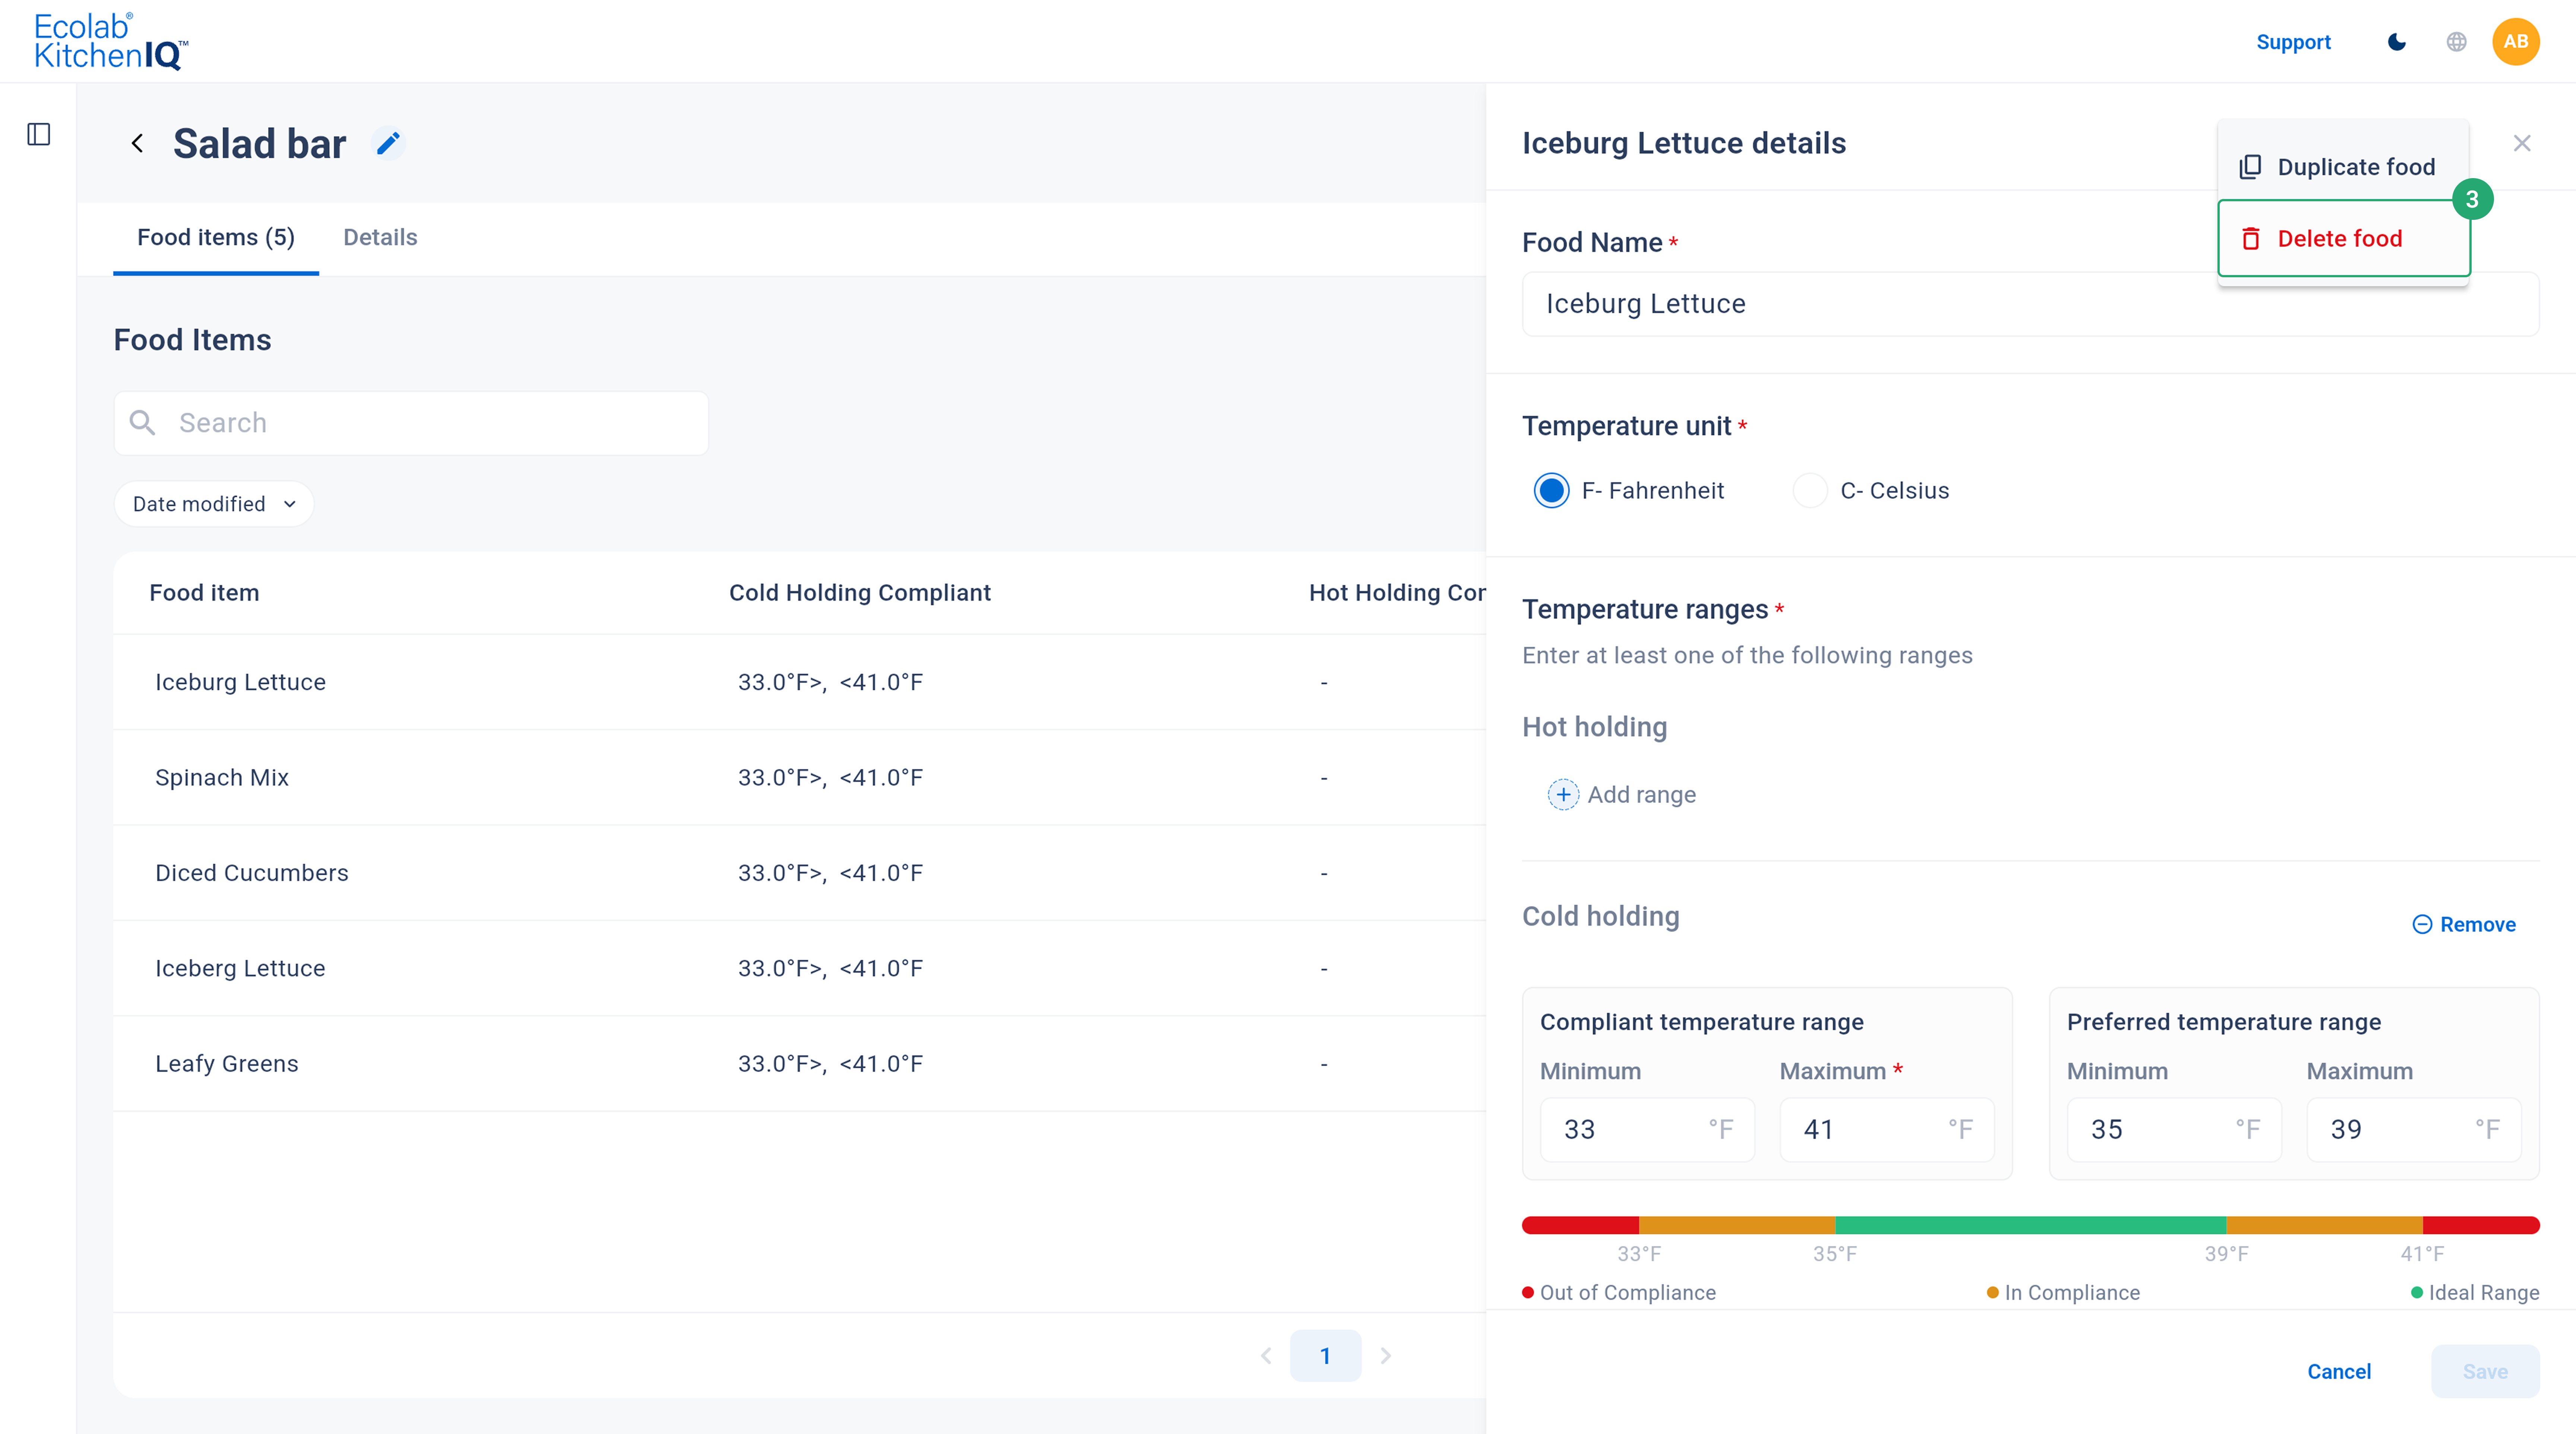The height and width of the screenshot is (1434, 2576).
Task: Focus the Search food items field
Action: pos(411,423)
